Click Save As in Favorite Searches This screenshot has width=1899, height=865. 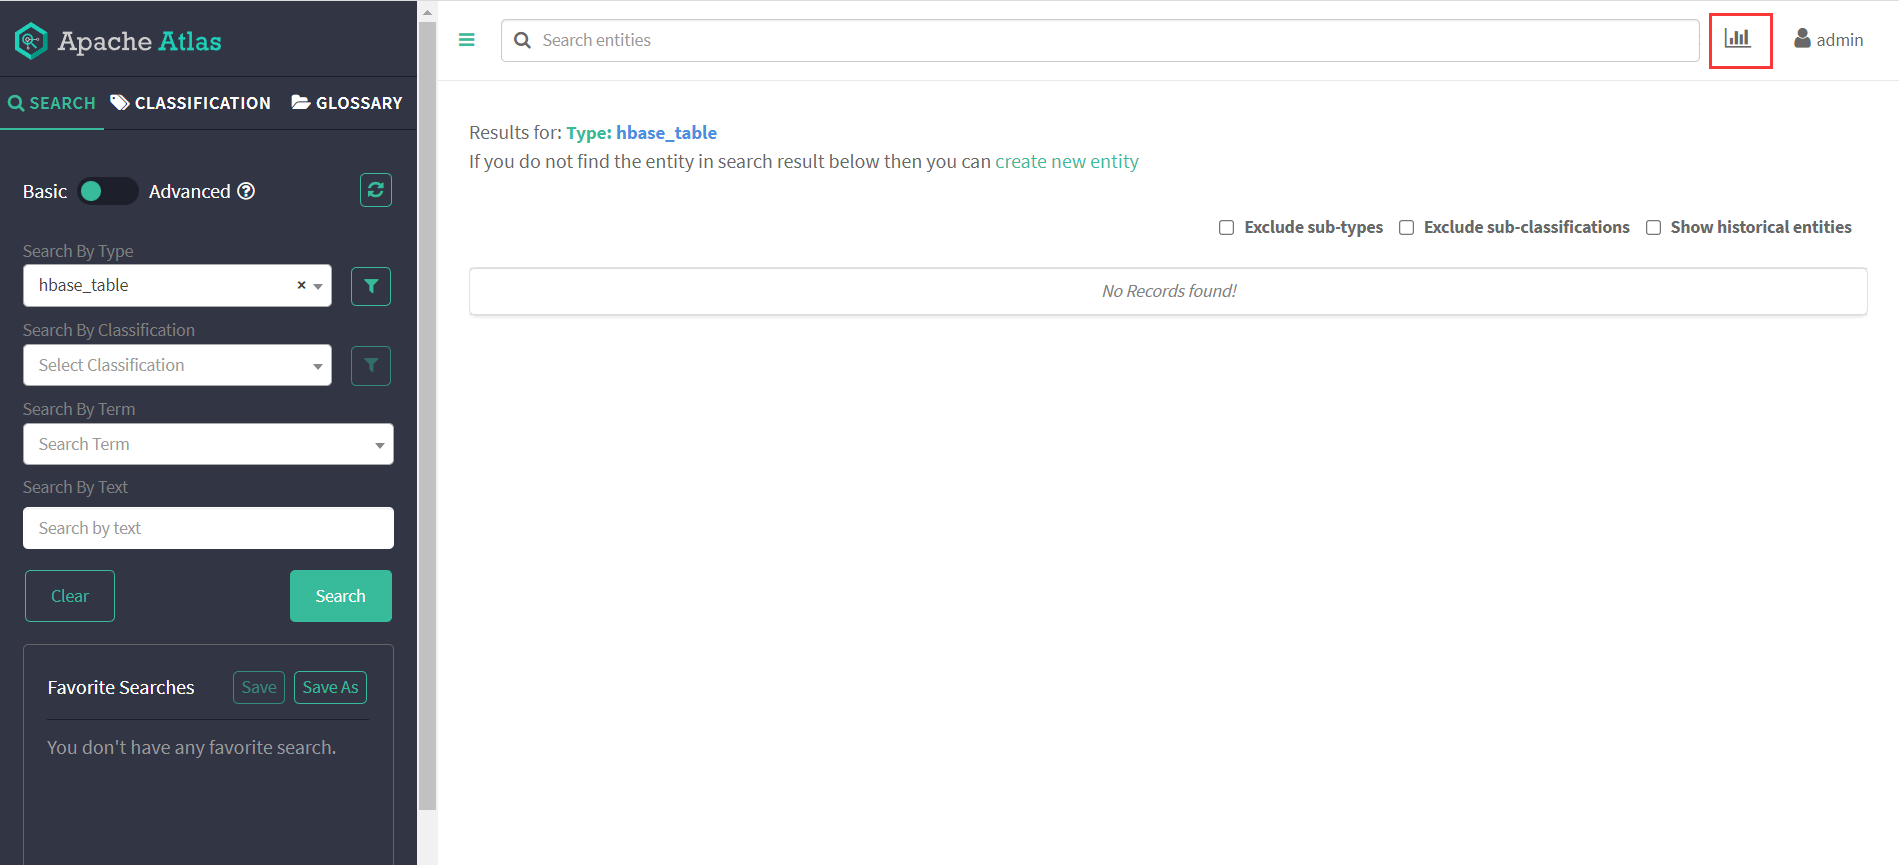pos(330,687)
